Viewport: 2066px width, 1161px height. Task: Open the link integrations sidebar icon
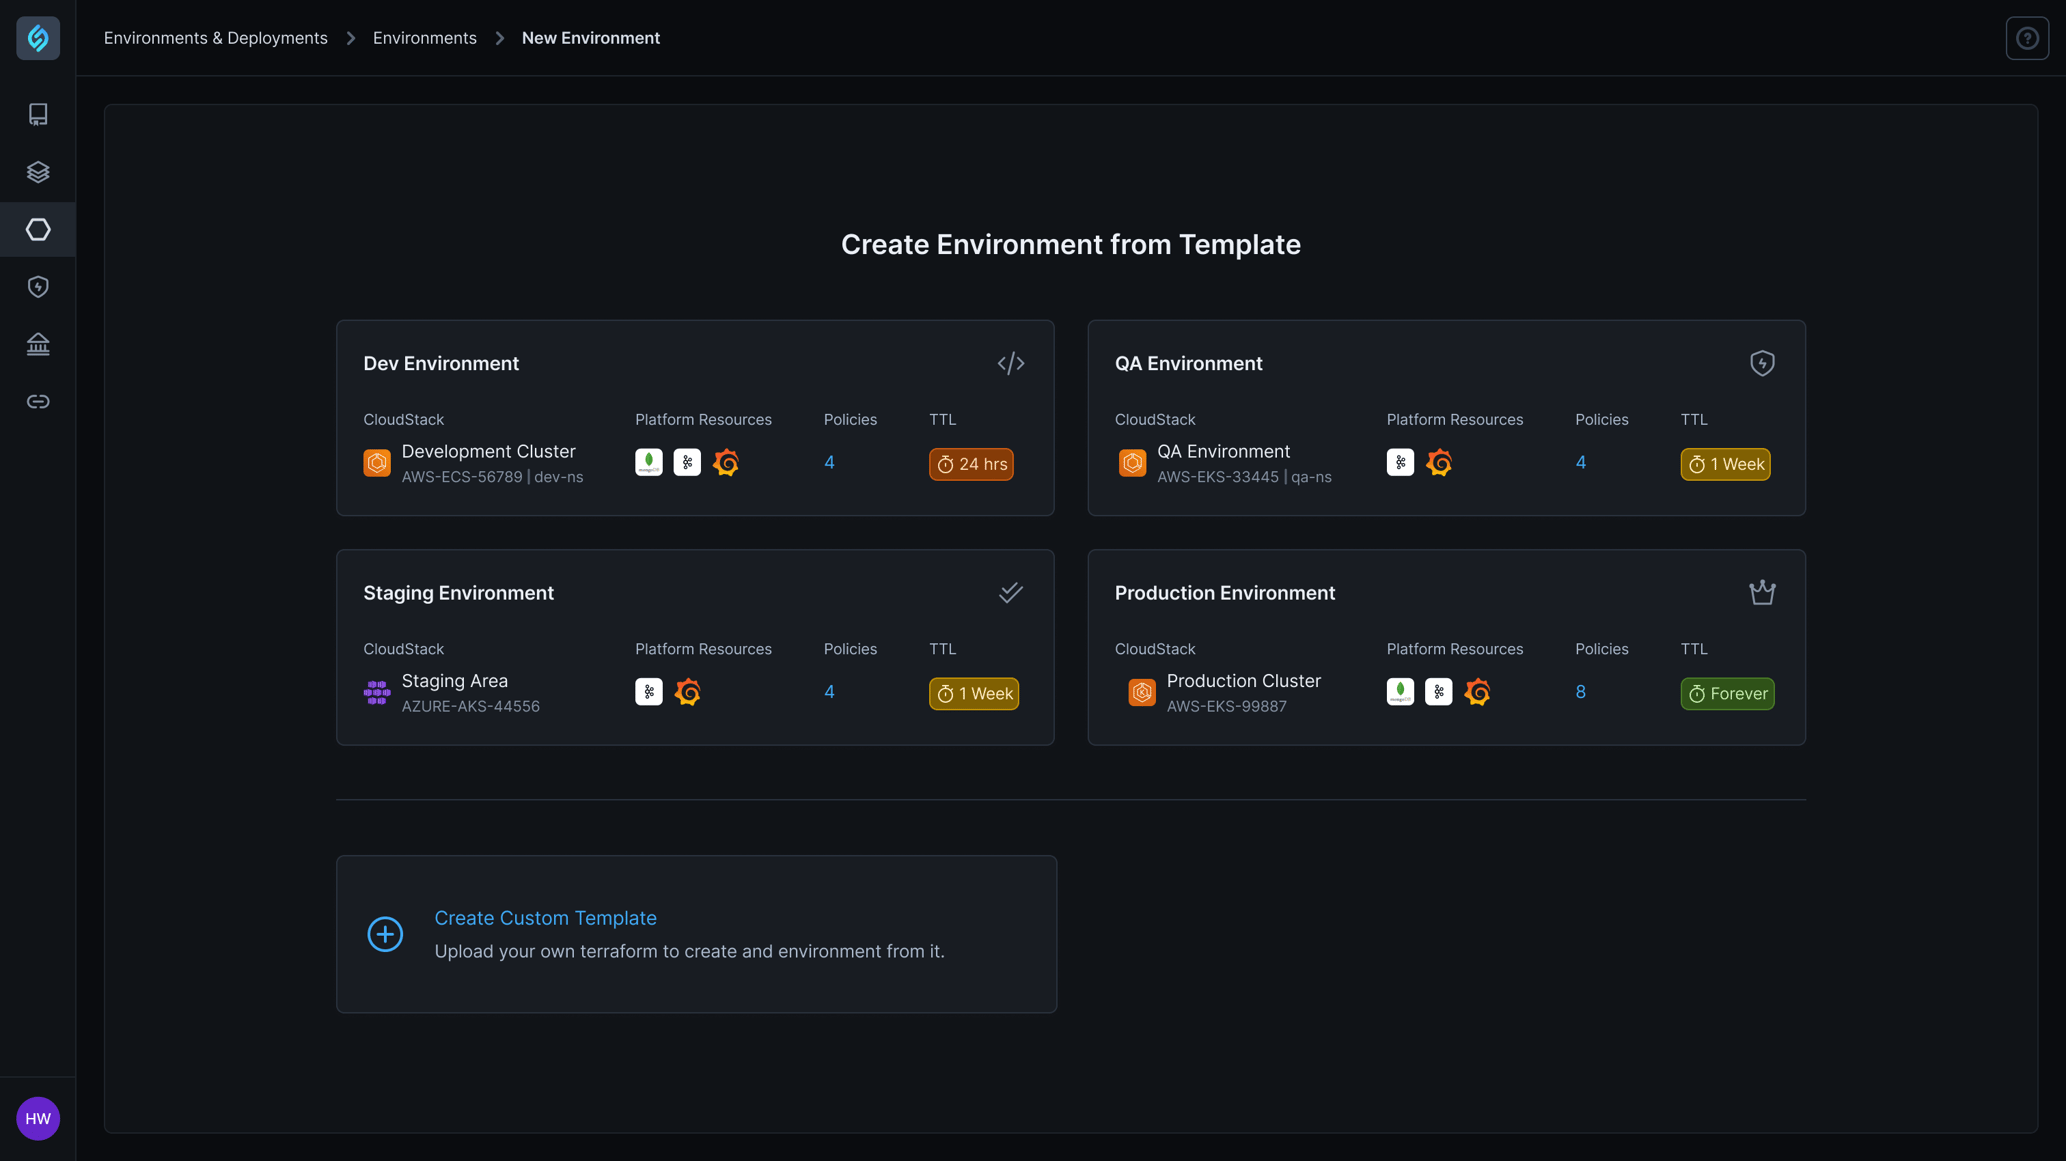[38, 402]
